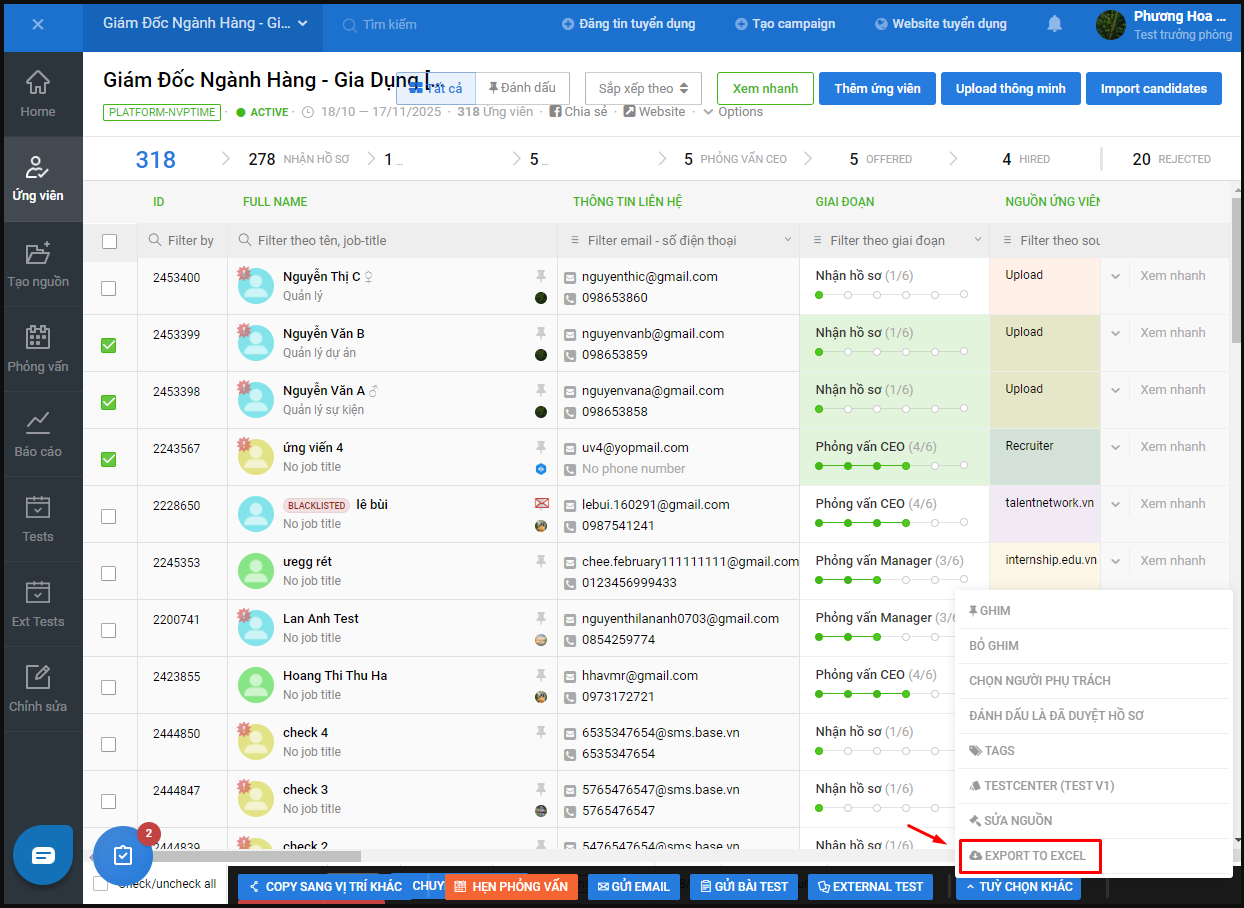Click the Thêm ứng viên button

(877, 89)
